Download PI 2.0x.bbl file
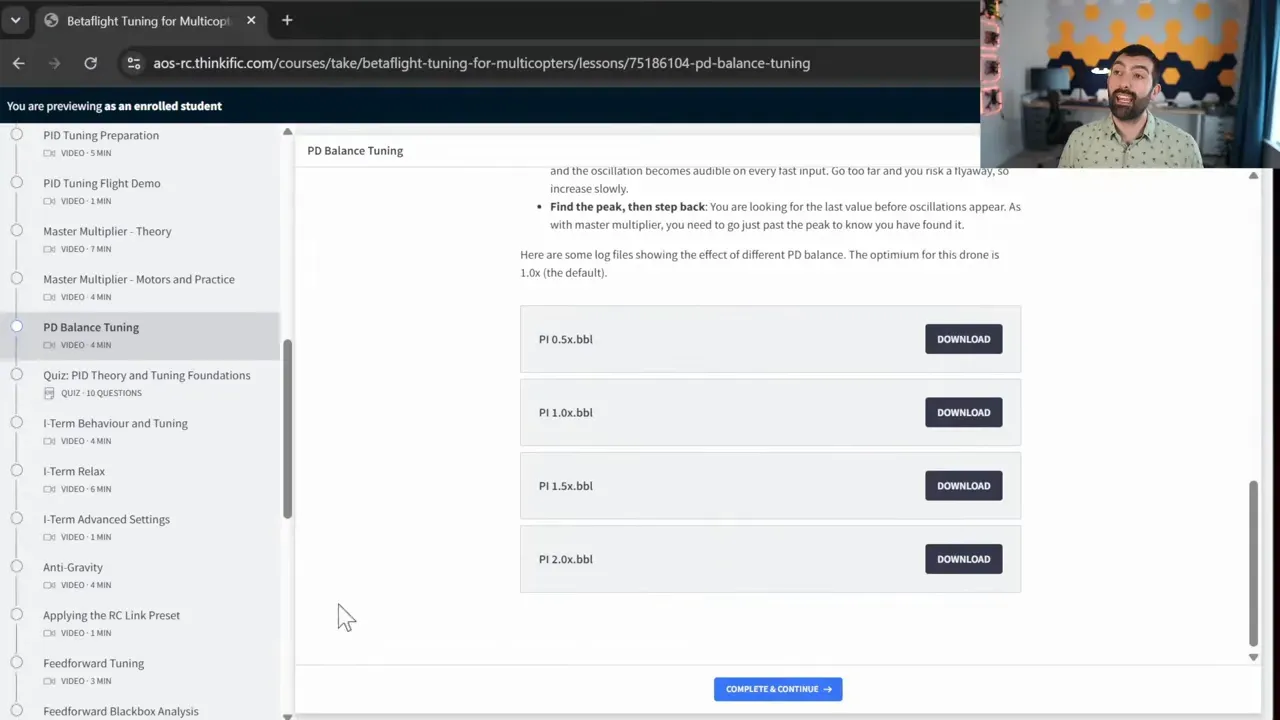The height and width of the screenshot is (720, 1280). pyautogui.click(x=963, y=559)
